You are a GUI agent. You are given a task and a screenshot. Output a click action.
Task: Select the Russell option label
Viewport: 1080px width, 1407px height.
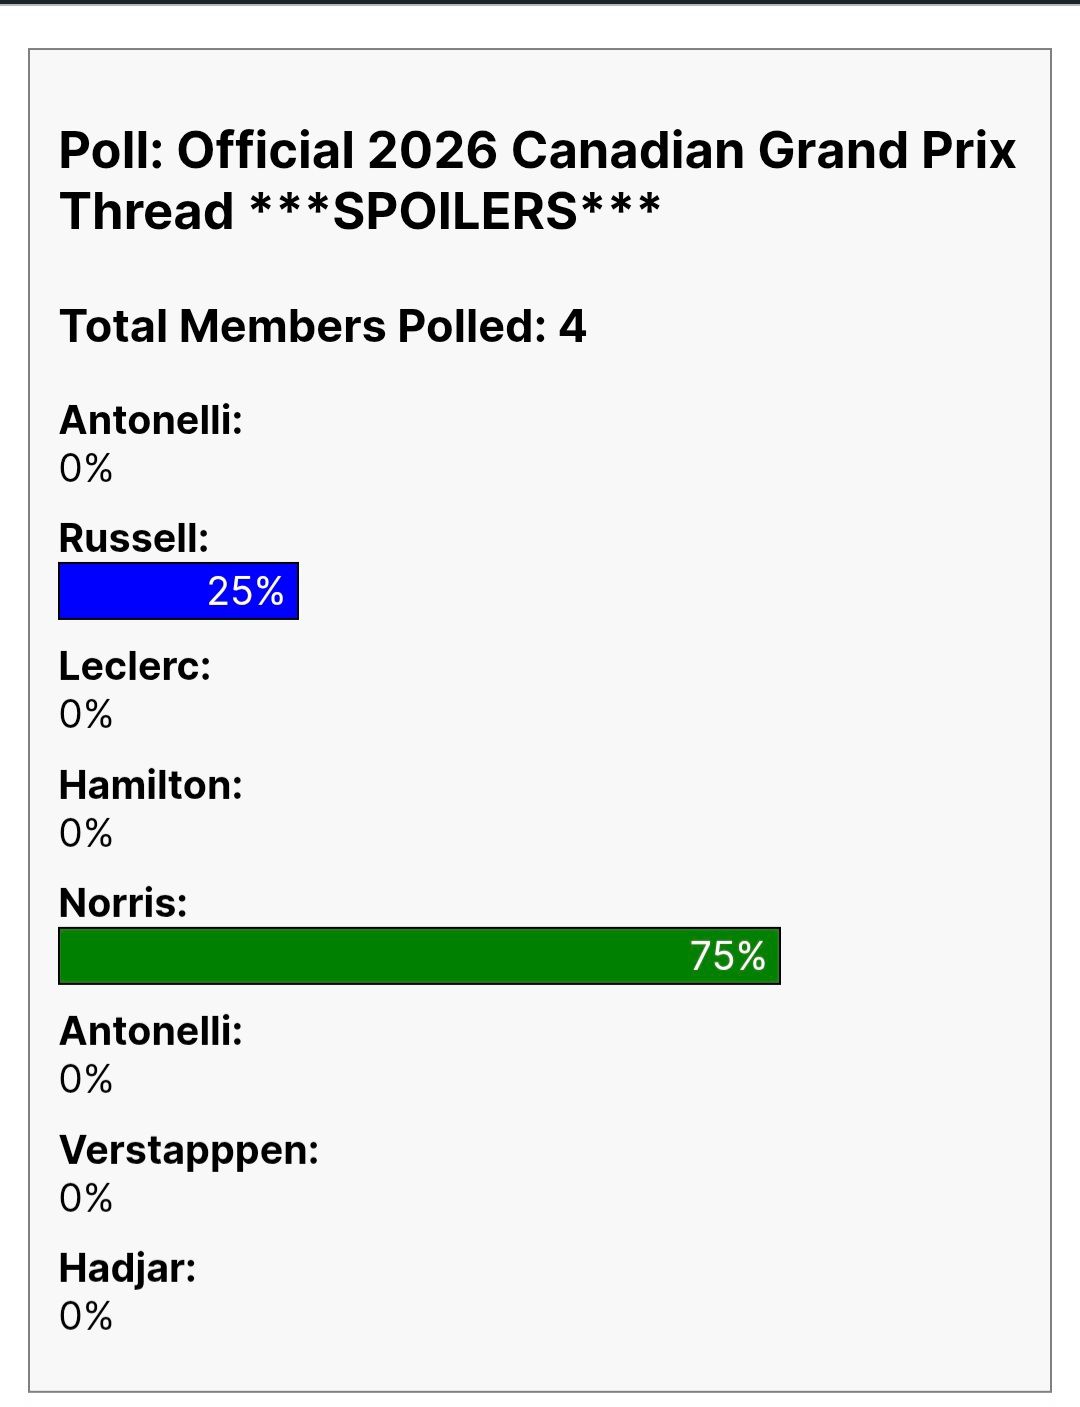(x=134, y=538)
